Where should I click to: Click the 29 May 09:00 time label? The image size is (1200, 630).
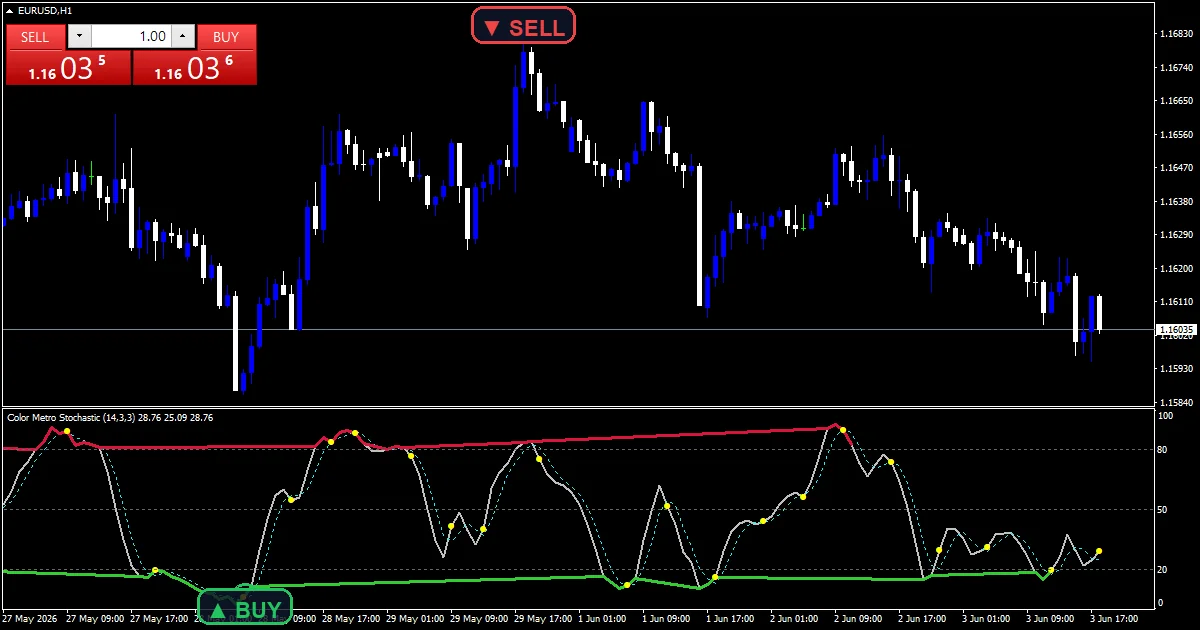pyautogui.click(x=479, y=619)
